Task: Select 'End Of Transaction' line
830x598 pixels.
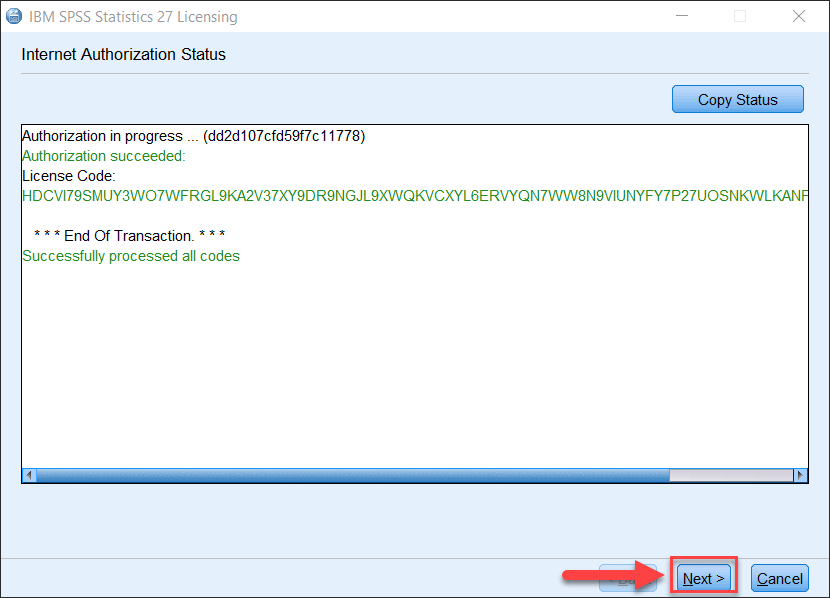Action: pos(130,236)
